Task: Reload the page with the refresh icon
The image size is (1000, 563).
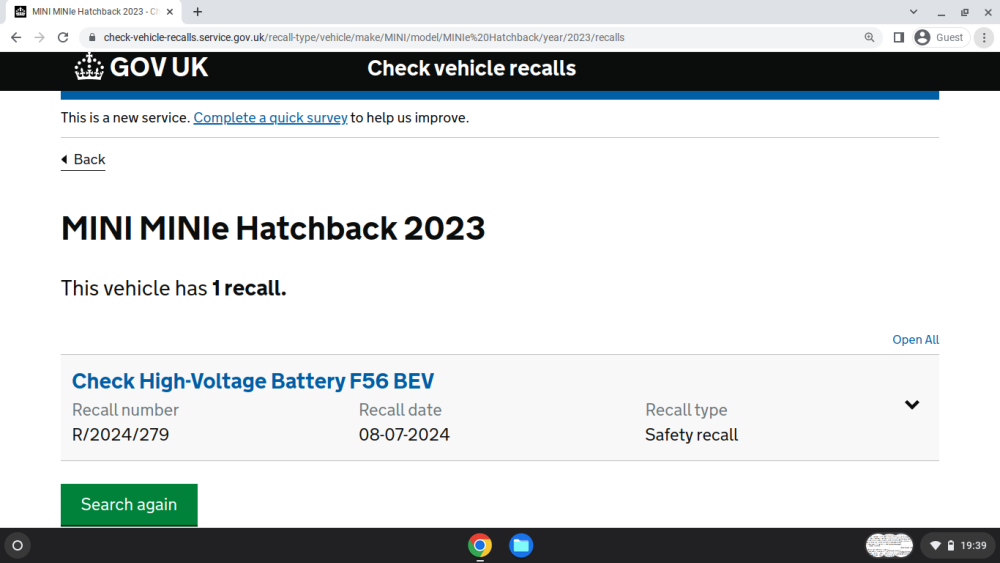Action: coord(62,38)
